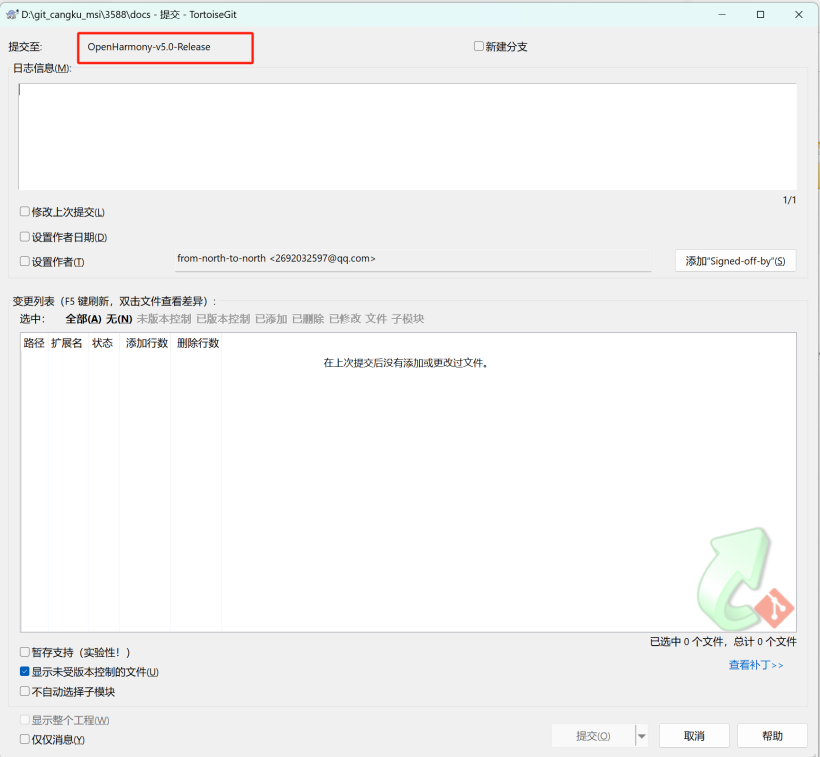Toggle the 设置作者 checkbox
This screenshot has width=820, height=757.
coord(25,262)
